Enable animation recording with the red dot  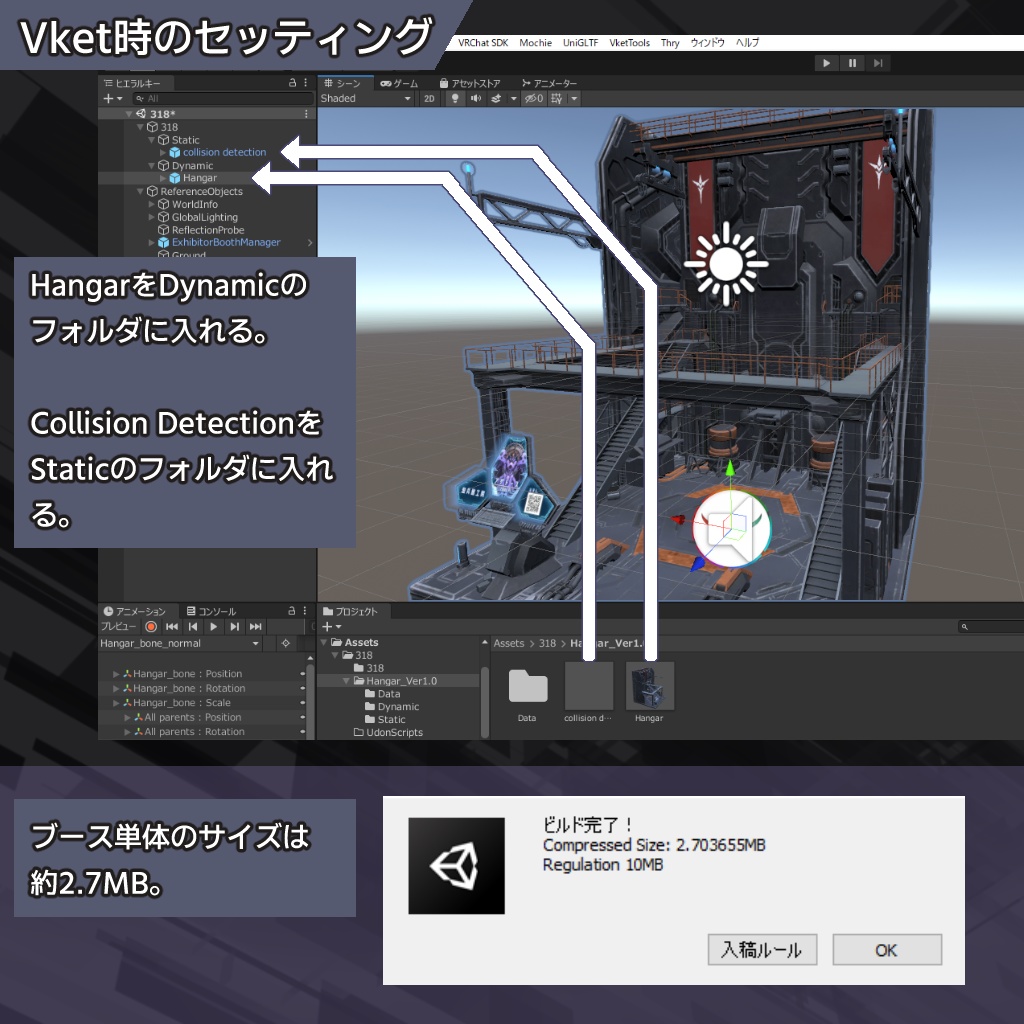[x=151, y=626]
